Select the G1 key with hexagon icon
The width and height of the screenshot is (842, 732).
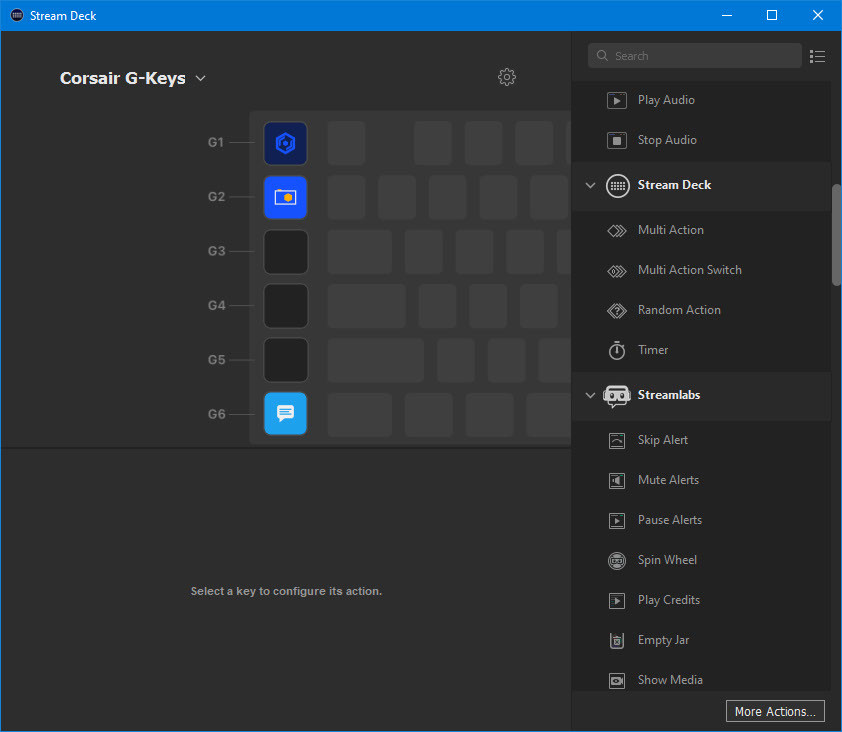pos(285,143)
